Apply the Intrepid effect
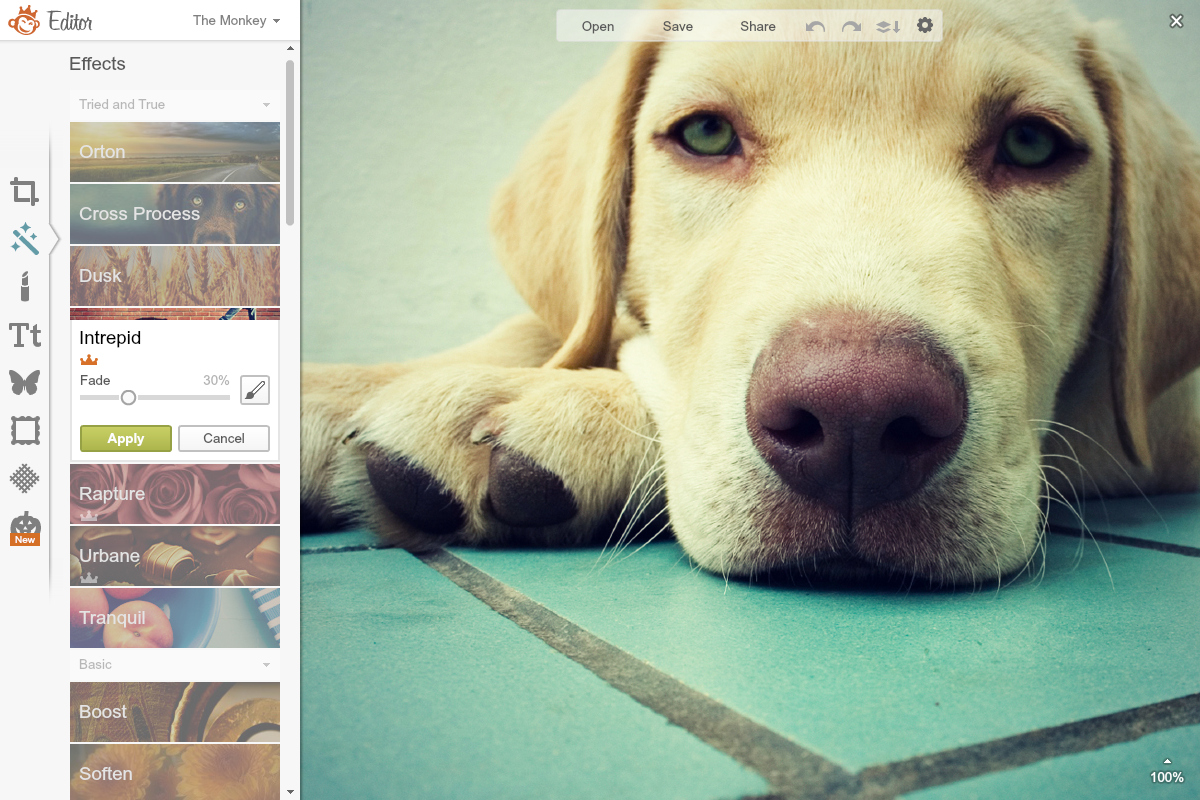Viewport: 1200px width, 800px height. pos(126,439)
